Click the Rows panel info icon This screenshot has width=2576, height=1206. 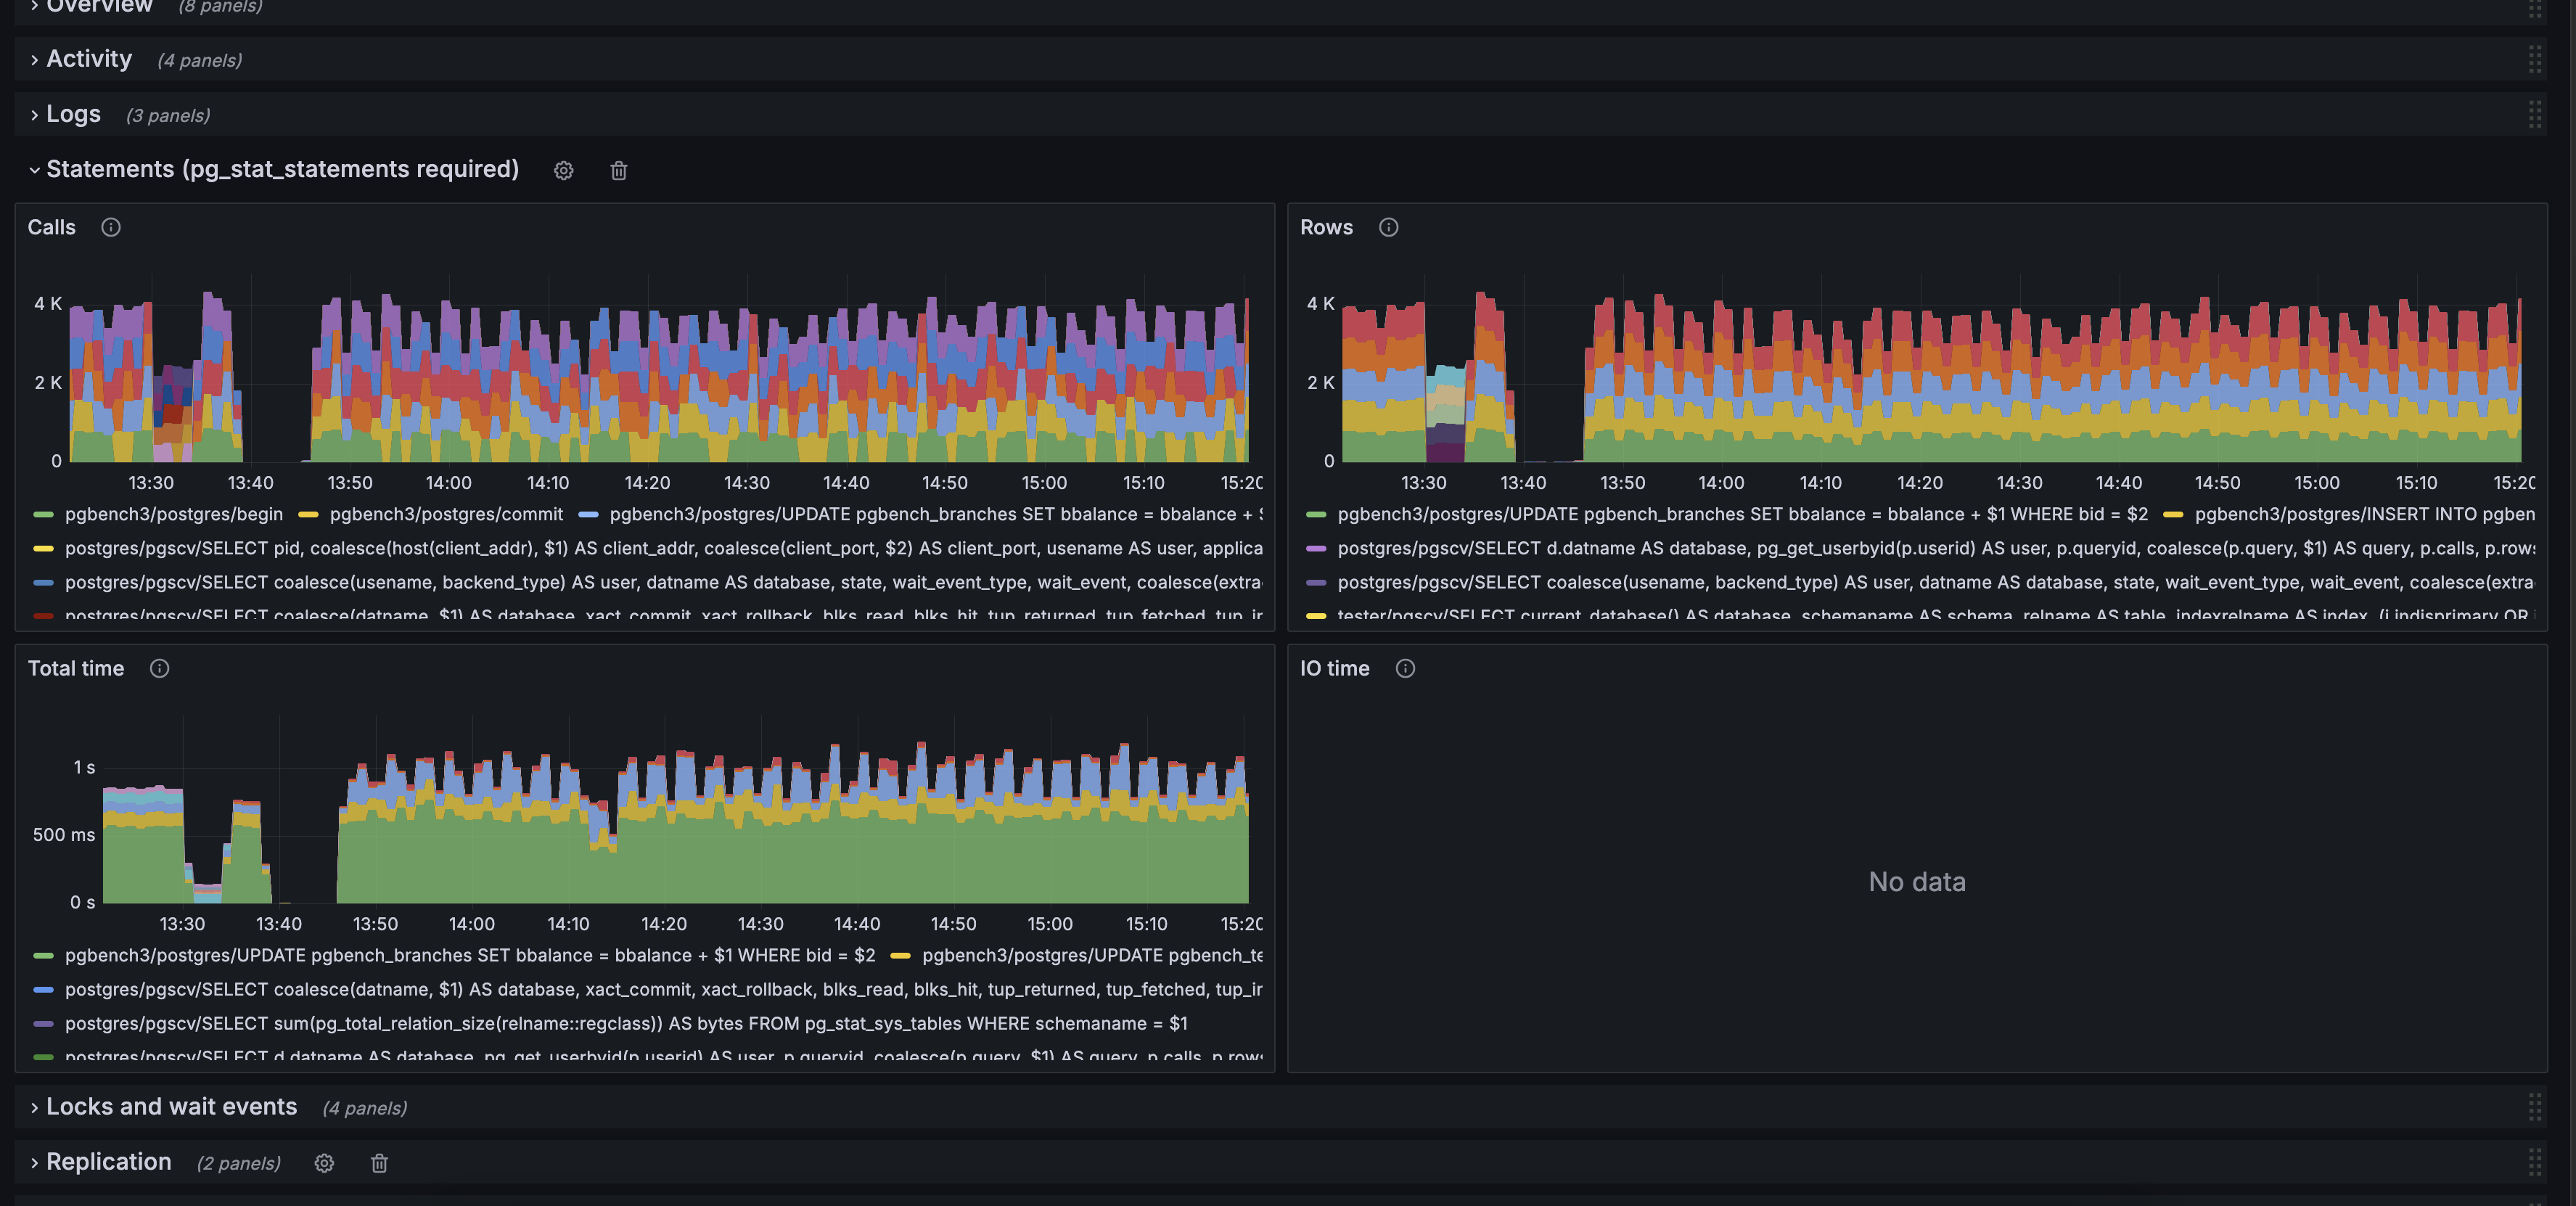click(1388, 228)
